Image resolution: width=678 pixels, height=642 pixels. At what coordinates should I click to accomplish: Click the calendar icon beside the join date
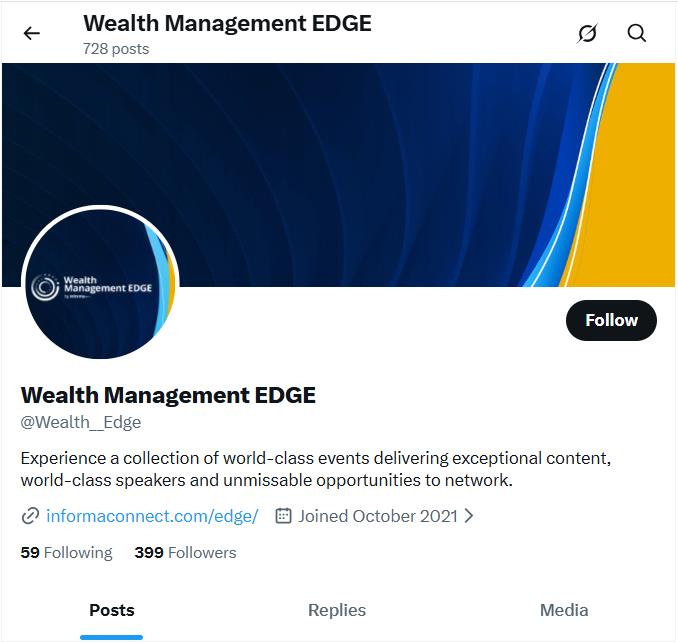(283, 515)
